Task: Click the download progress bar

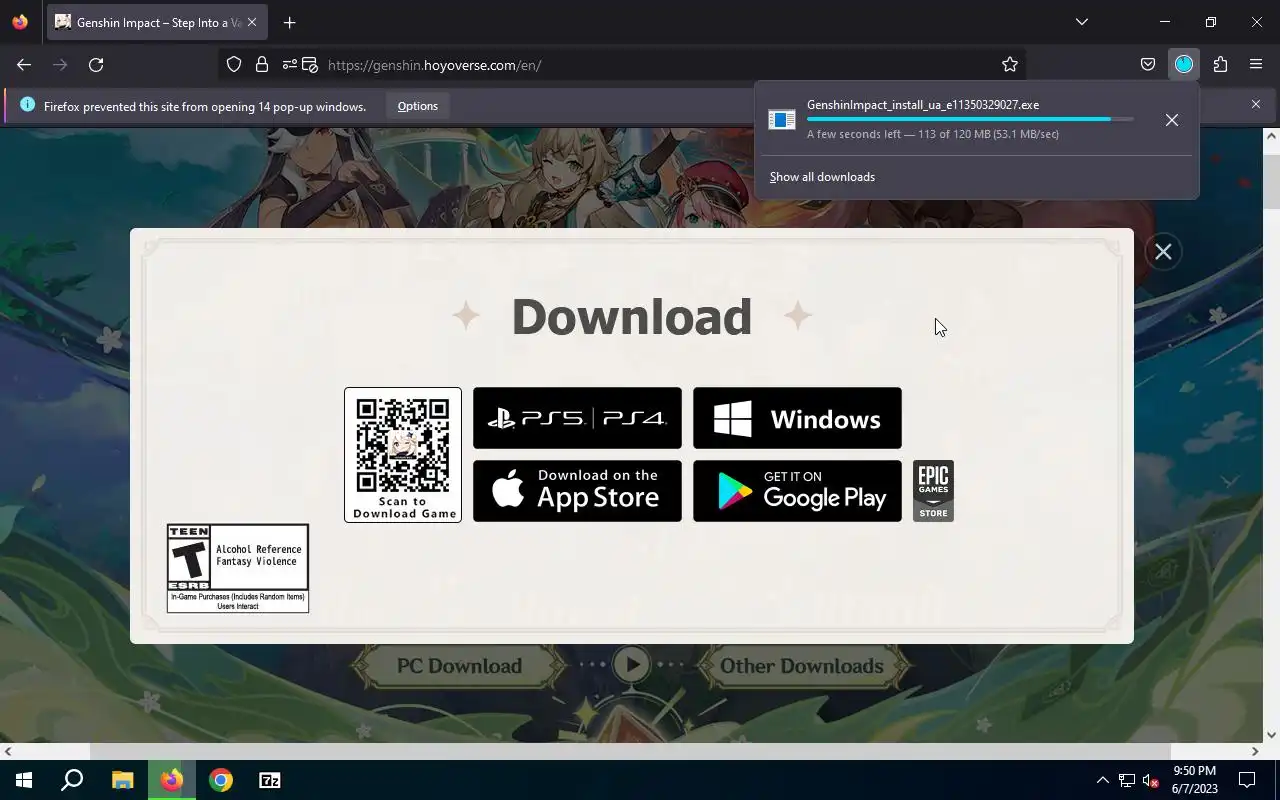Action: [970, 119]
